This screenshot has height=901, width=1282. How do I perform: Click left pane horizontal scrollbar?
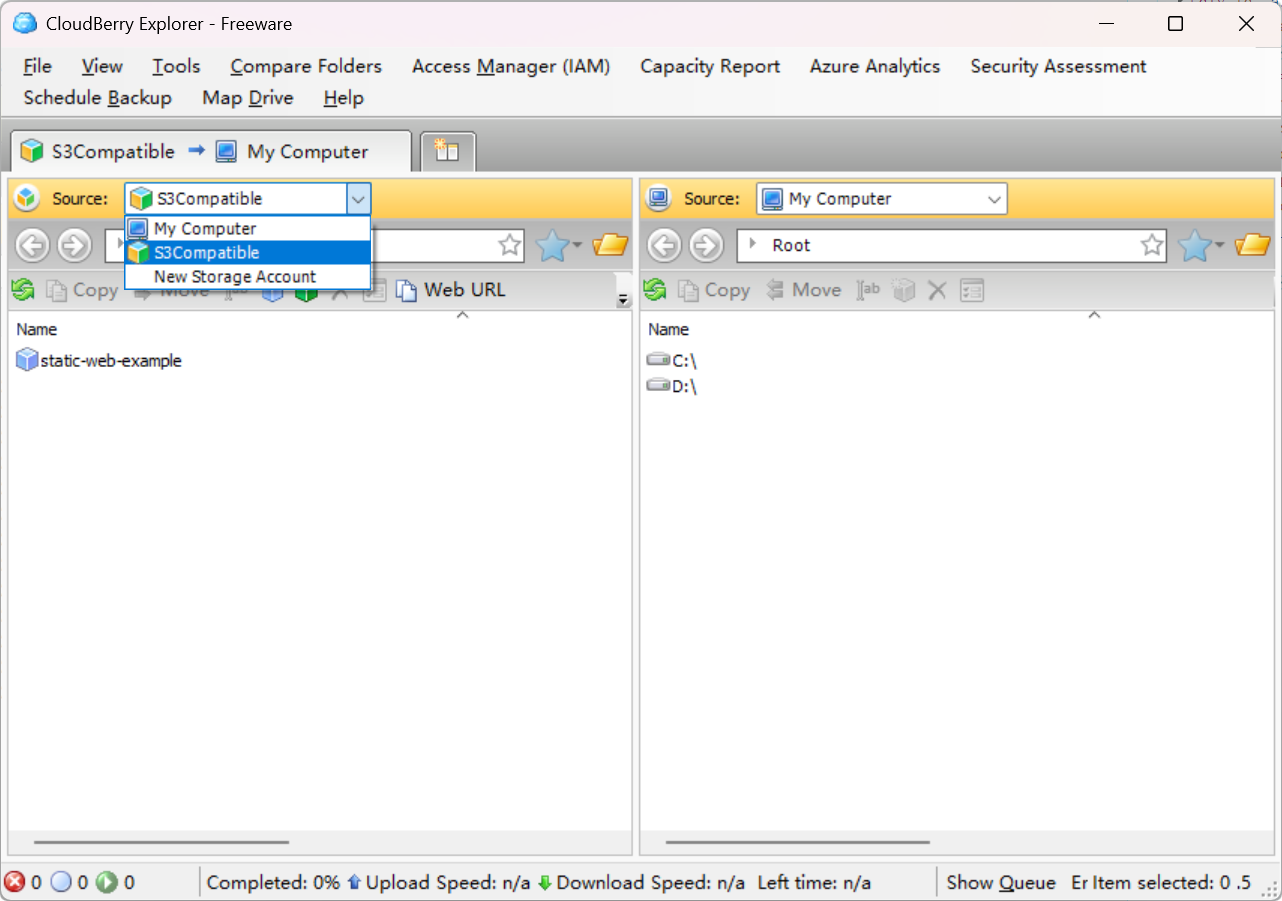point(161,842)
